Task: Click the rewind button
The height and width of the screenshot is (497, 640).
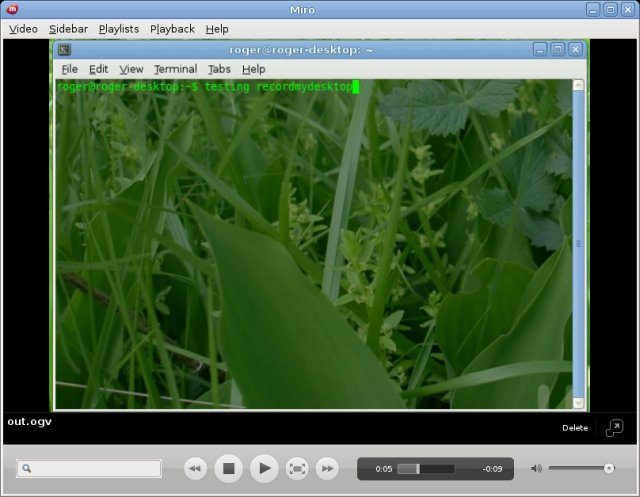Action: point(195,468)
